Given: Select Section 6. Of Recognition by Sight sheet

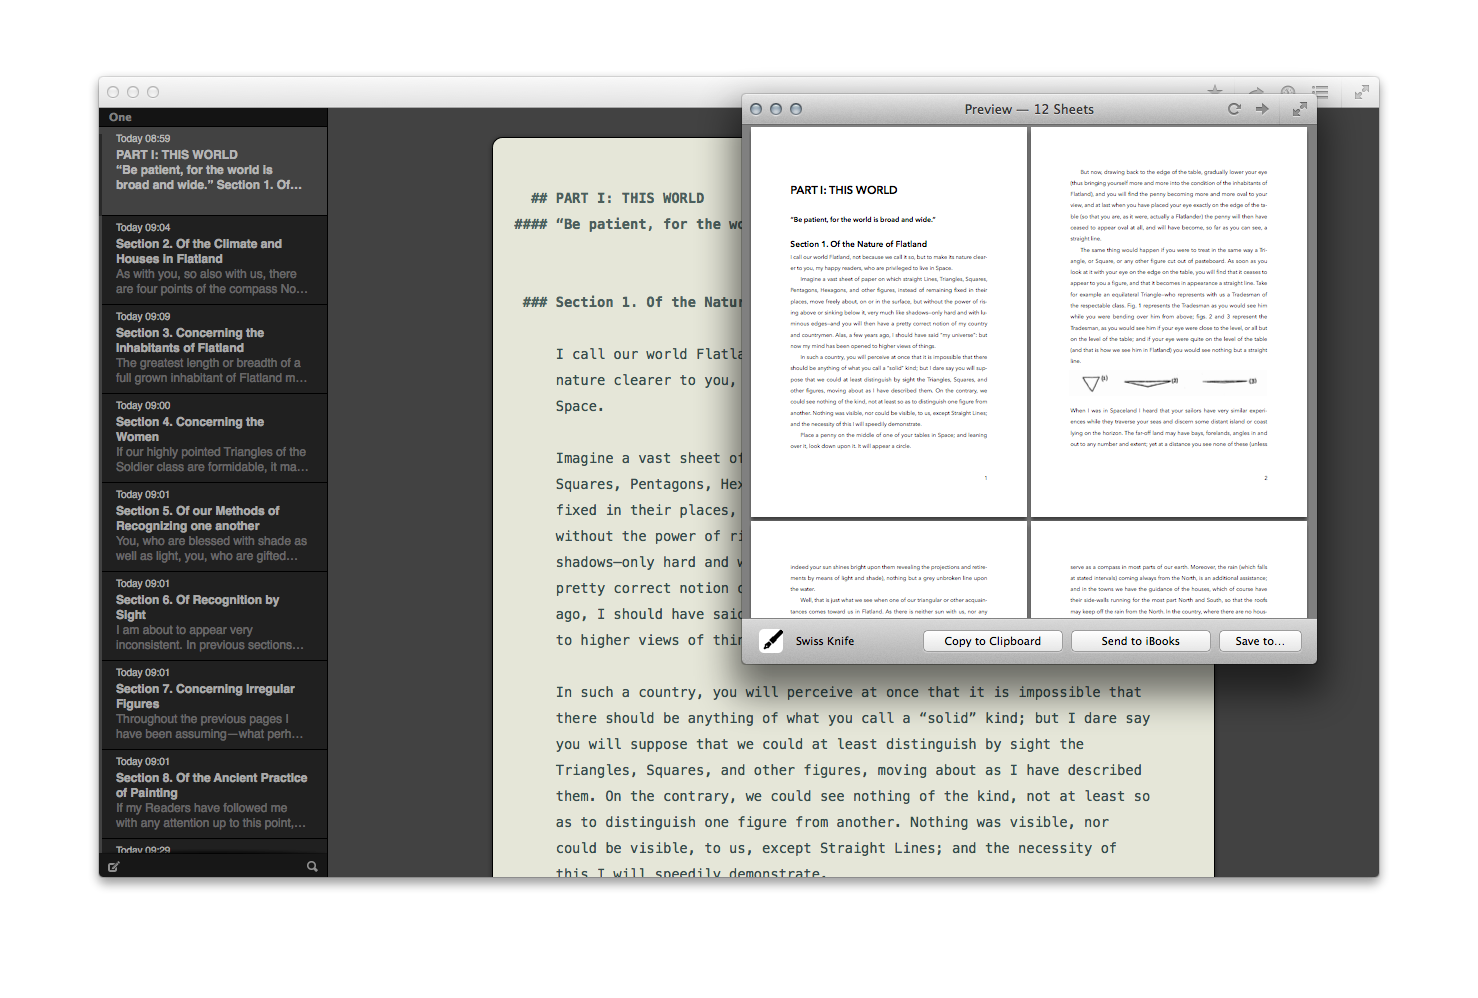Looking at the screenshot, I should 214,615.
